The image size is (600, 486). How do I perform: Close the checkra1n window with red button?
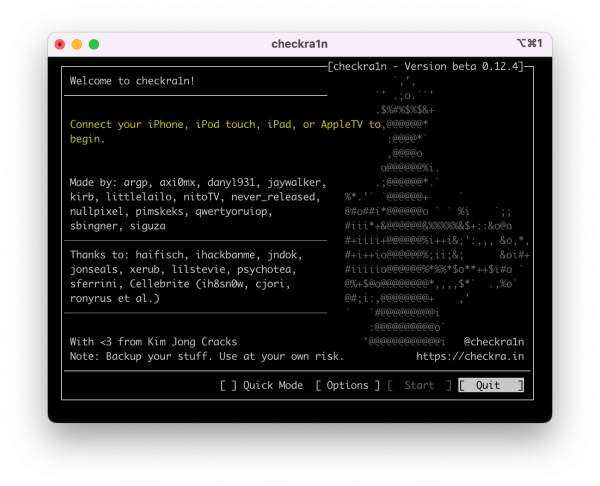tap(60, 44)
